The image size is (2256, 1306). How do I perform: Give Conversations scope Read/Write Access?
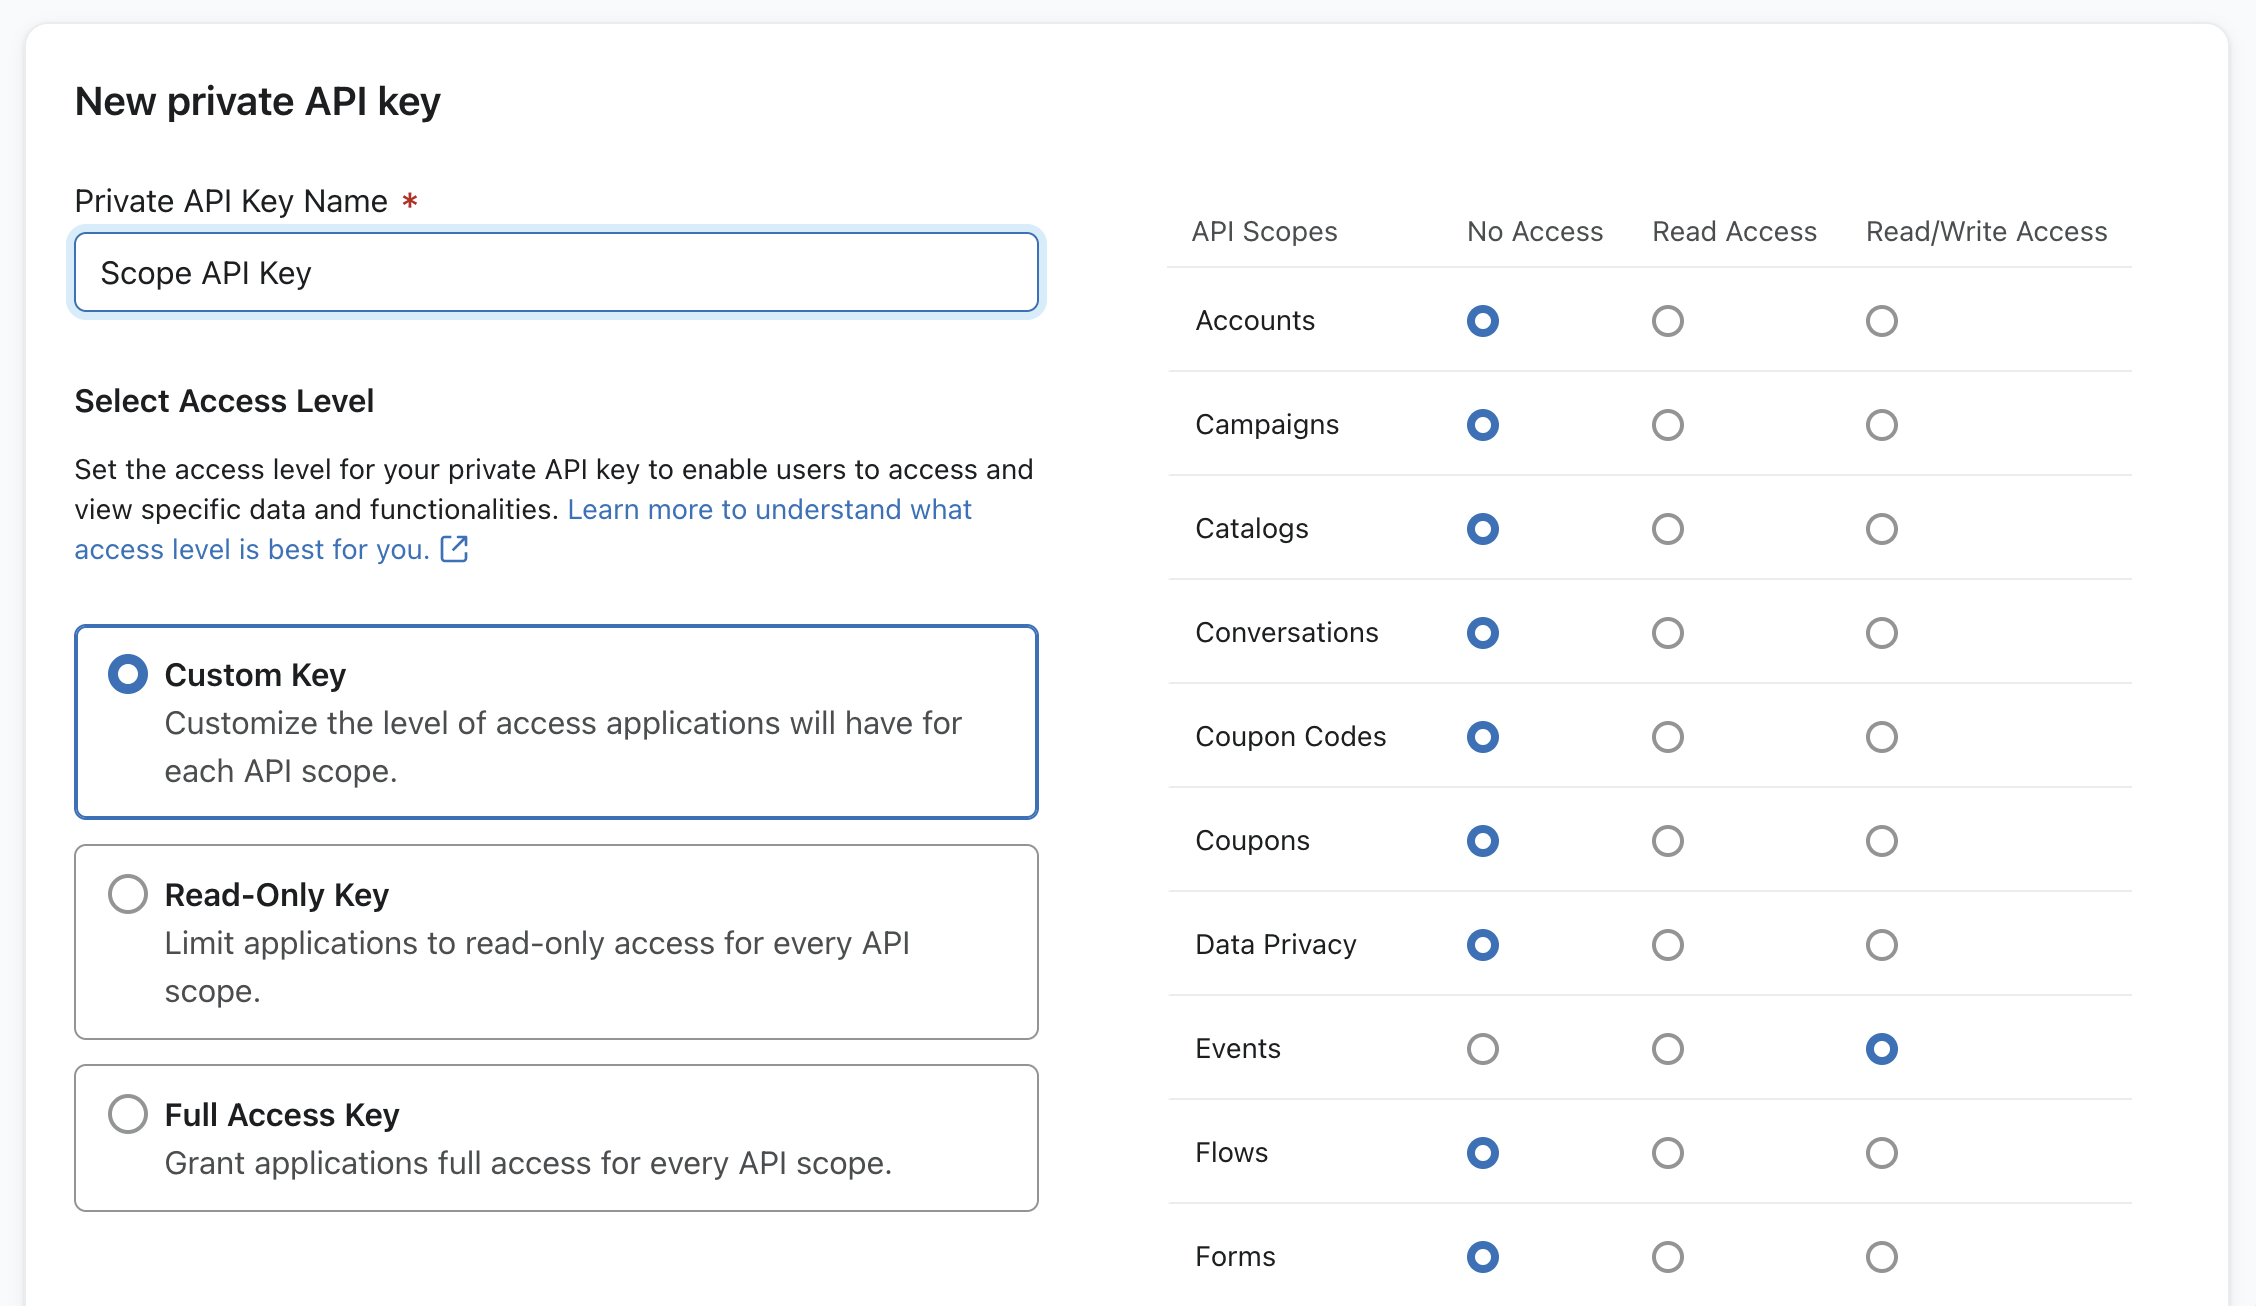coord(1881,633)
